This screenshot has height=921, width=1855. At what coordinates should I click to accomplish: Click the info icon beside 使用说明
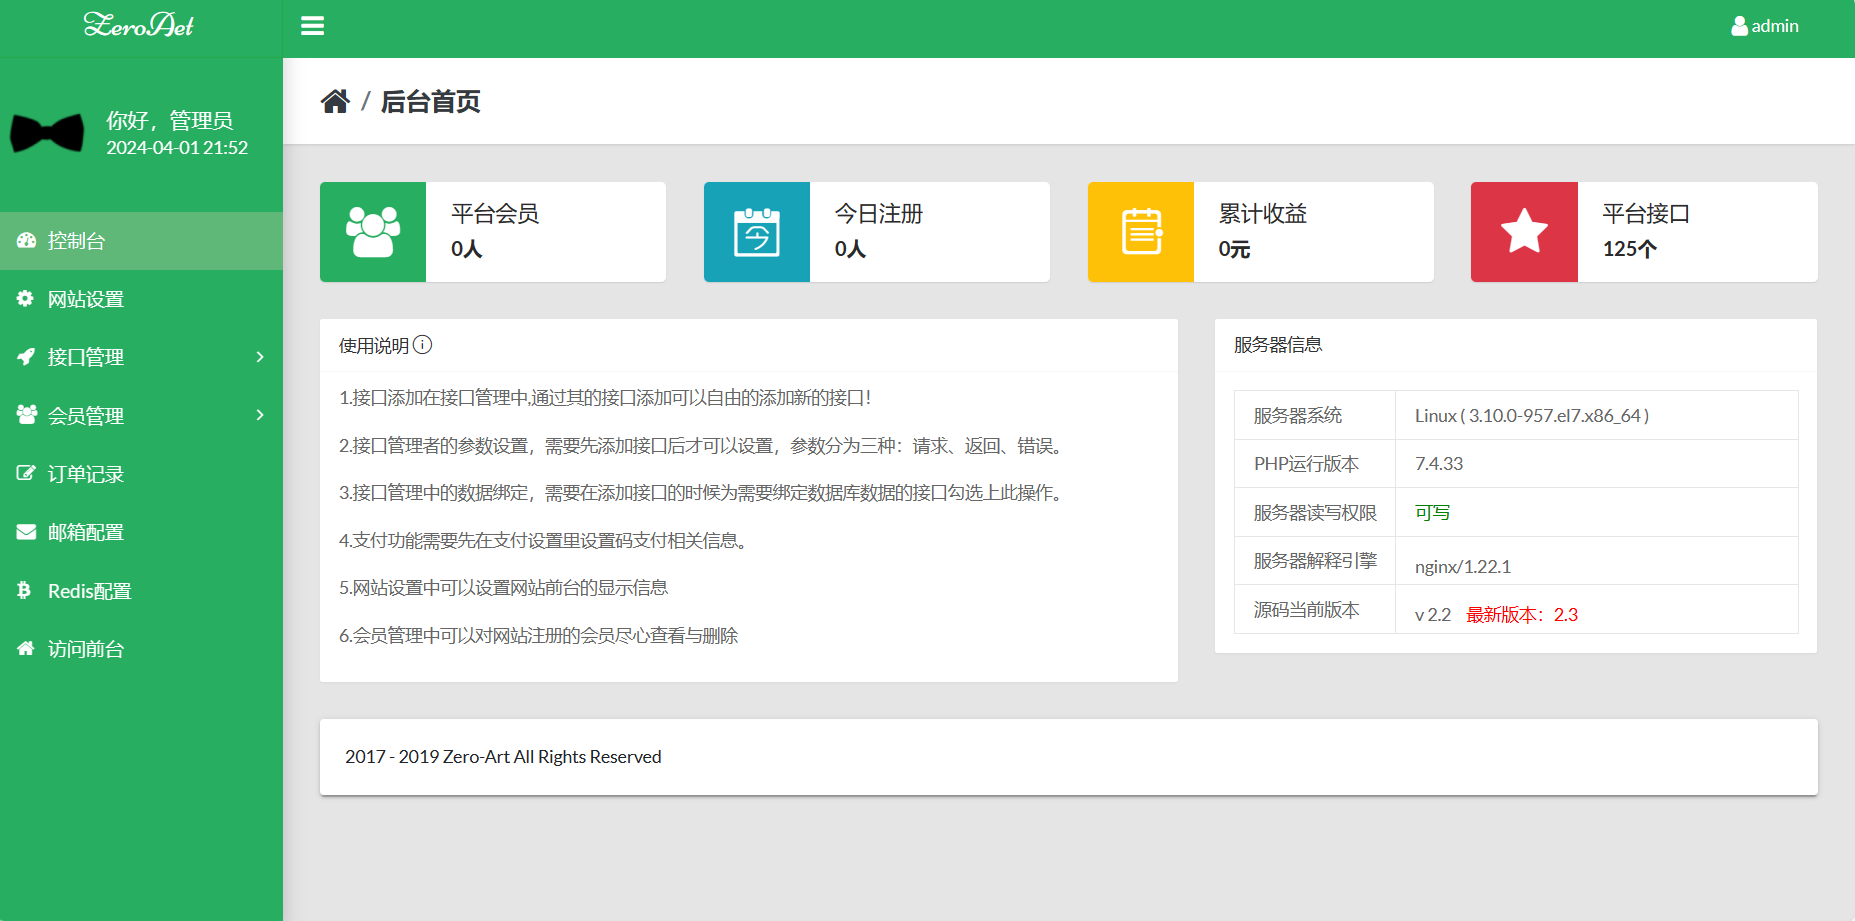(x=423, y=345)
